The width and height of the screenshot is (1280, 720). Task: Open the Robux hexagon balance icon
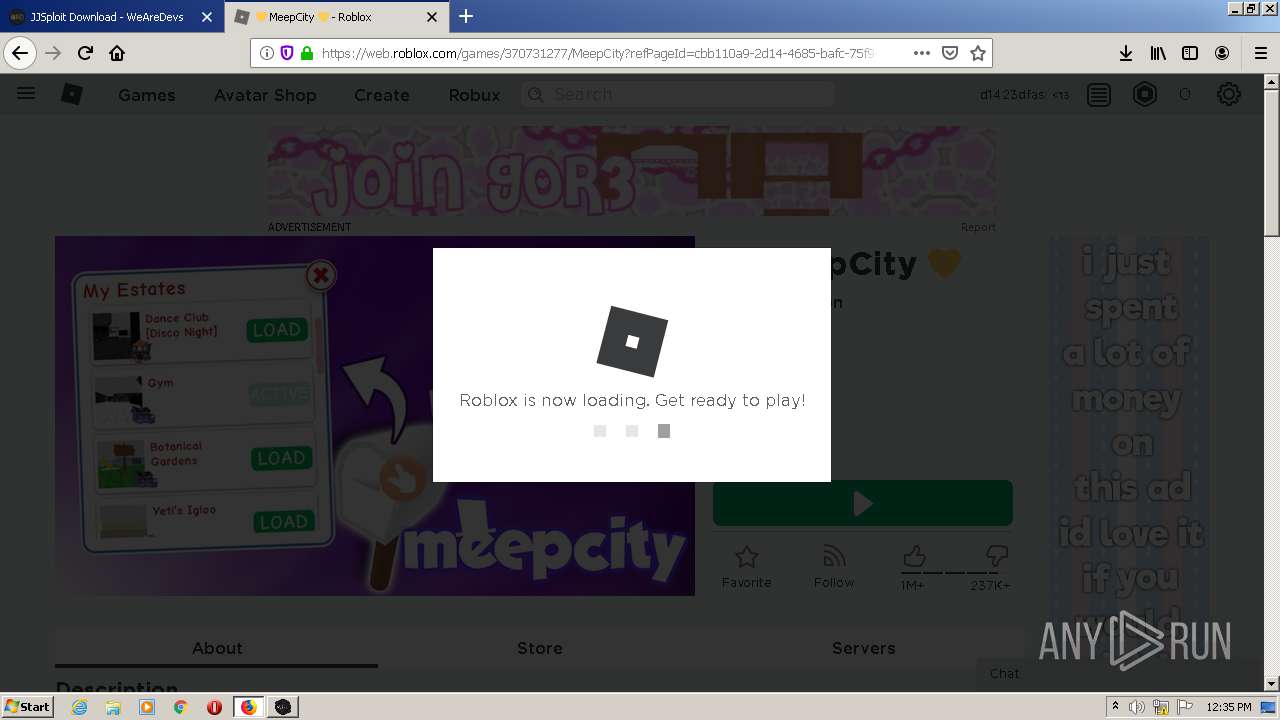(1145, 94)
